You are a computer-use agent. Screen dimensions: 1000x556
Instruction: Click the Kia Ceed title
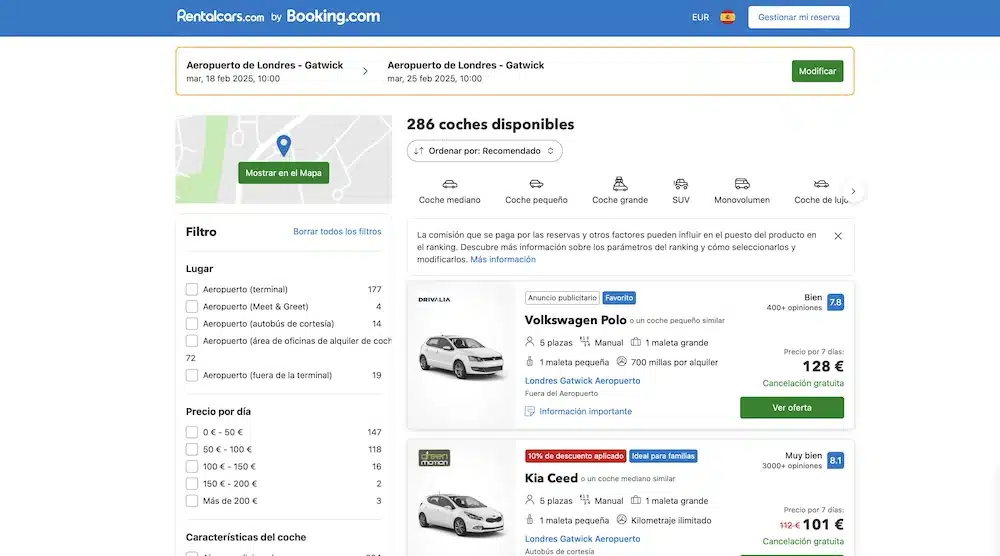tap(551, 478)
